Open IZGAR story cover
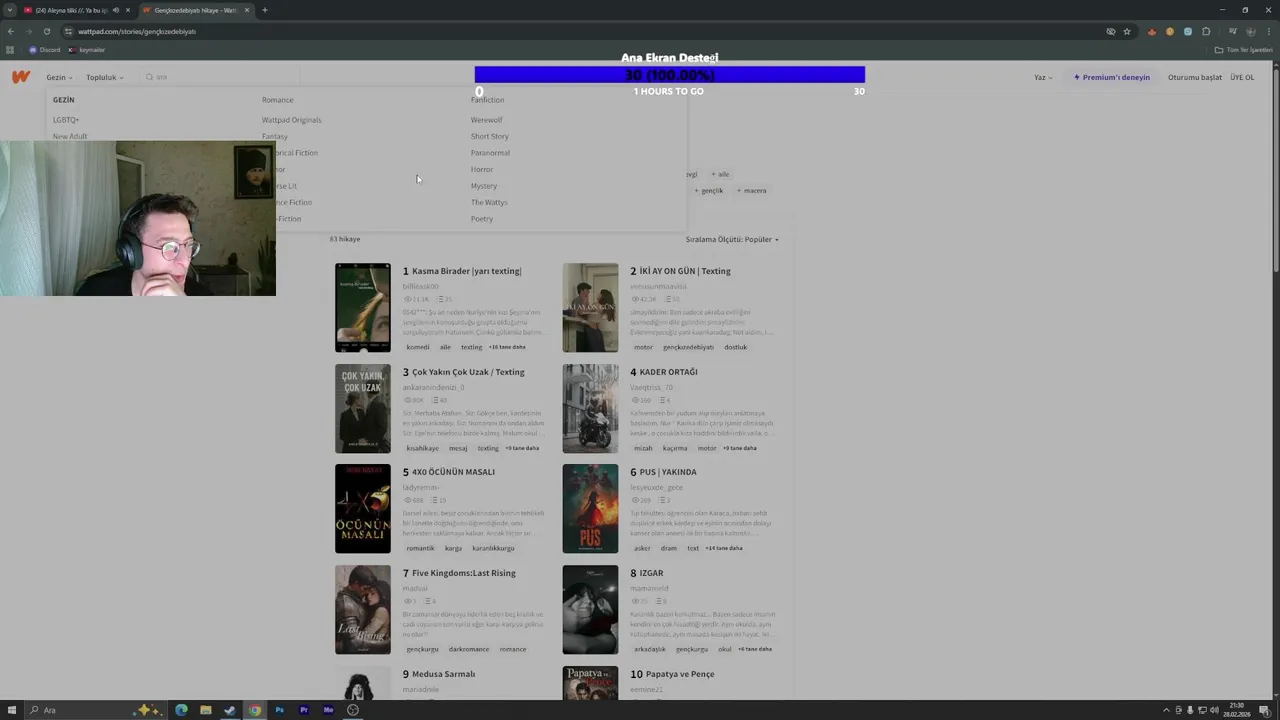The height and width of the screenshot is (720, 1280). tap(590, 610)
